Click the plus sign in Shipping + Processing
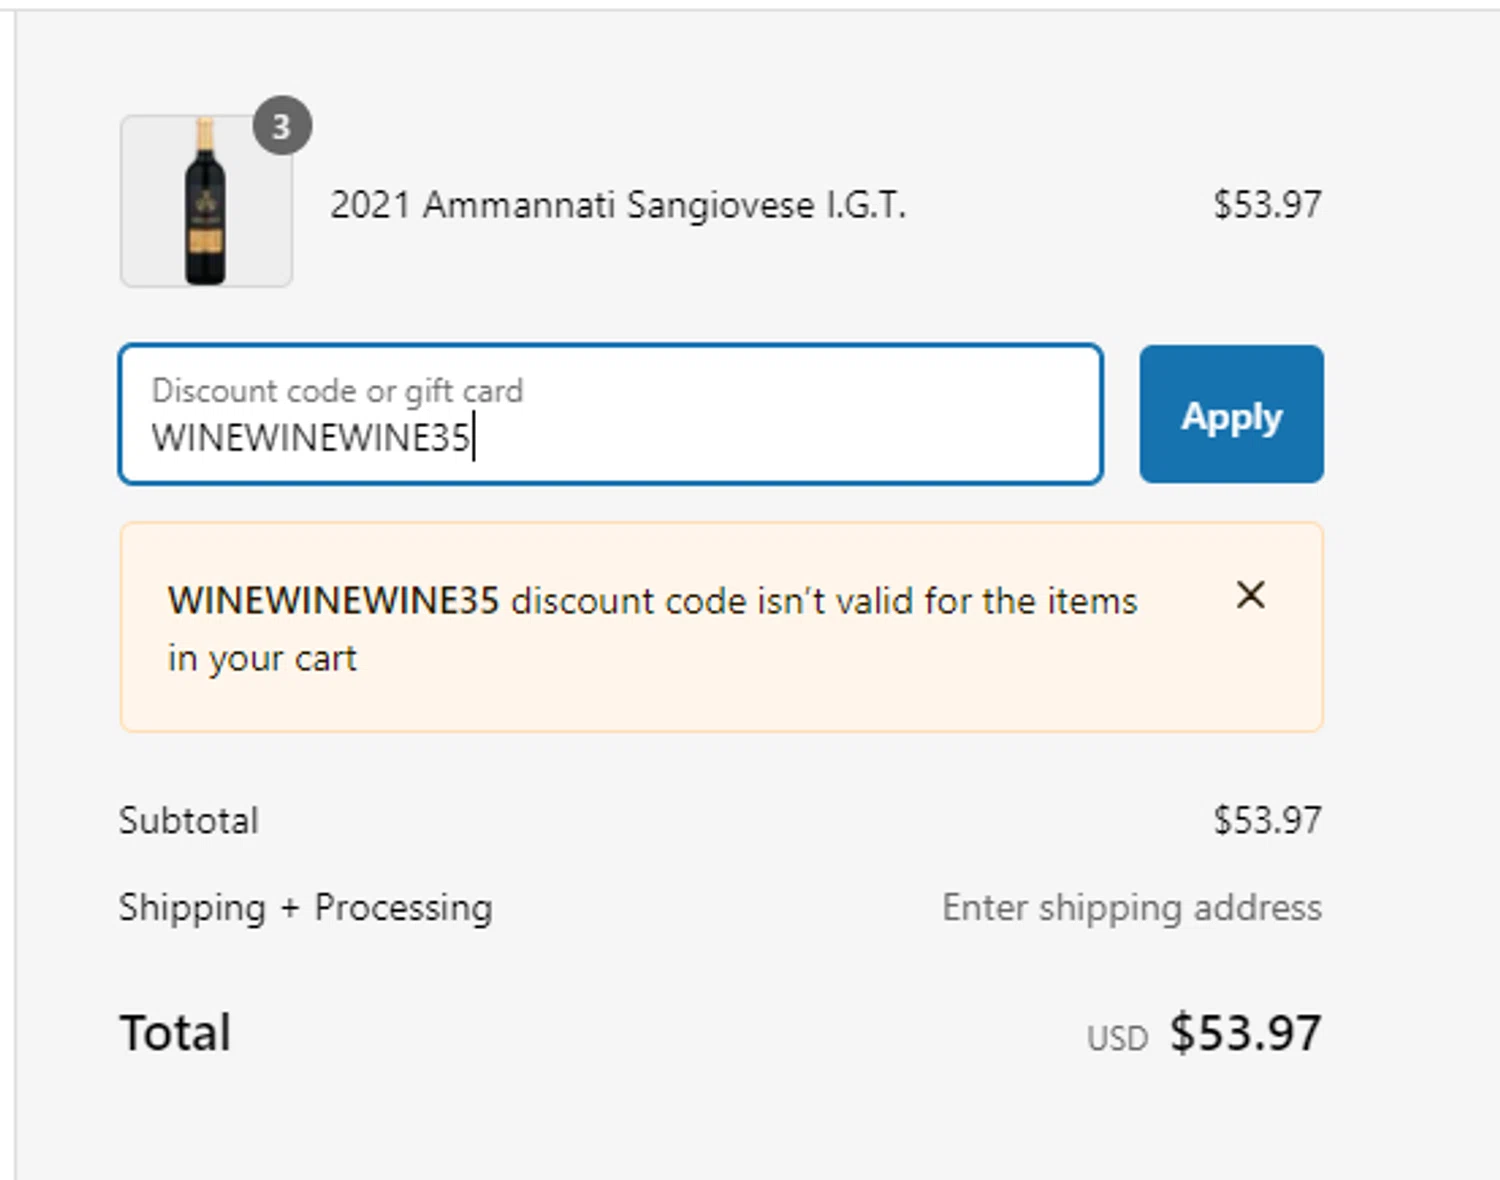The width and height of the screenshot is (1500, 1180). point(290,908)
